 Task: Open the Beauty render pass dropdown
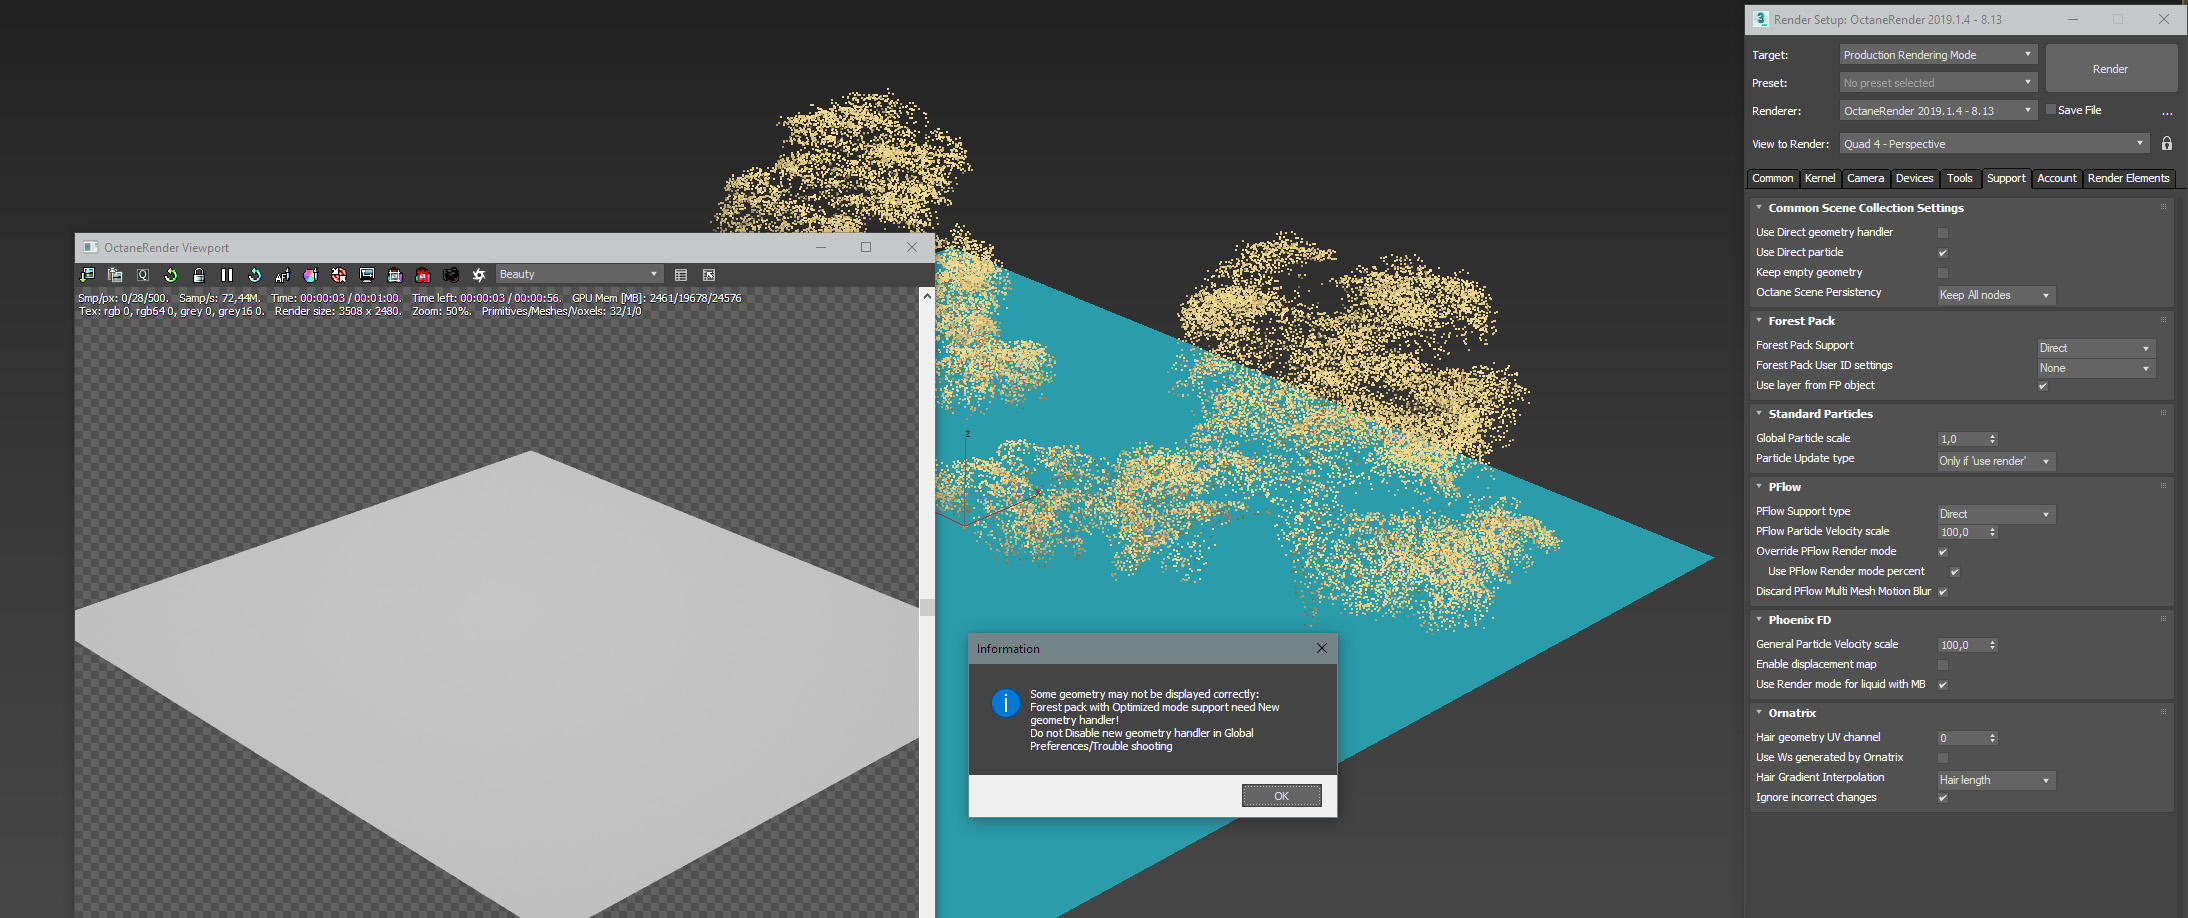click(579, 274)
